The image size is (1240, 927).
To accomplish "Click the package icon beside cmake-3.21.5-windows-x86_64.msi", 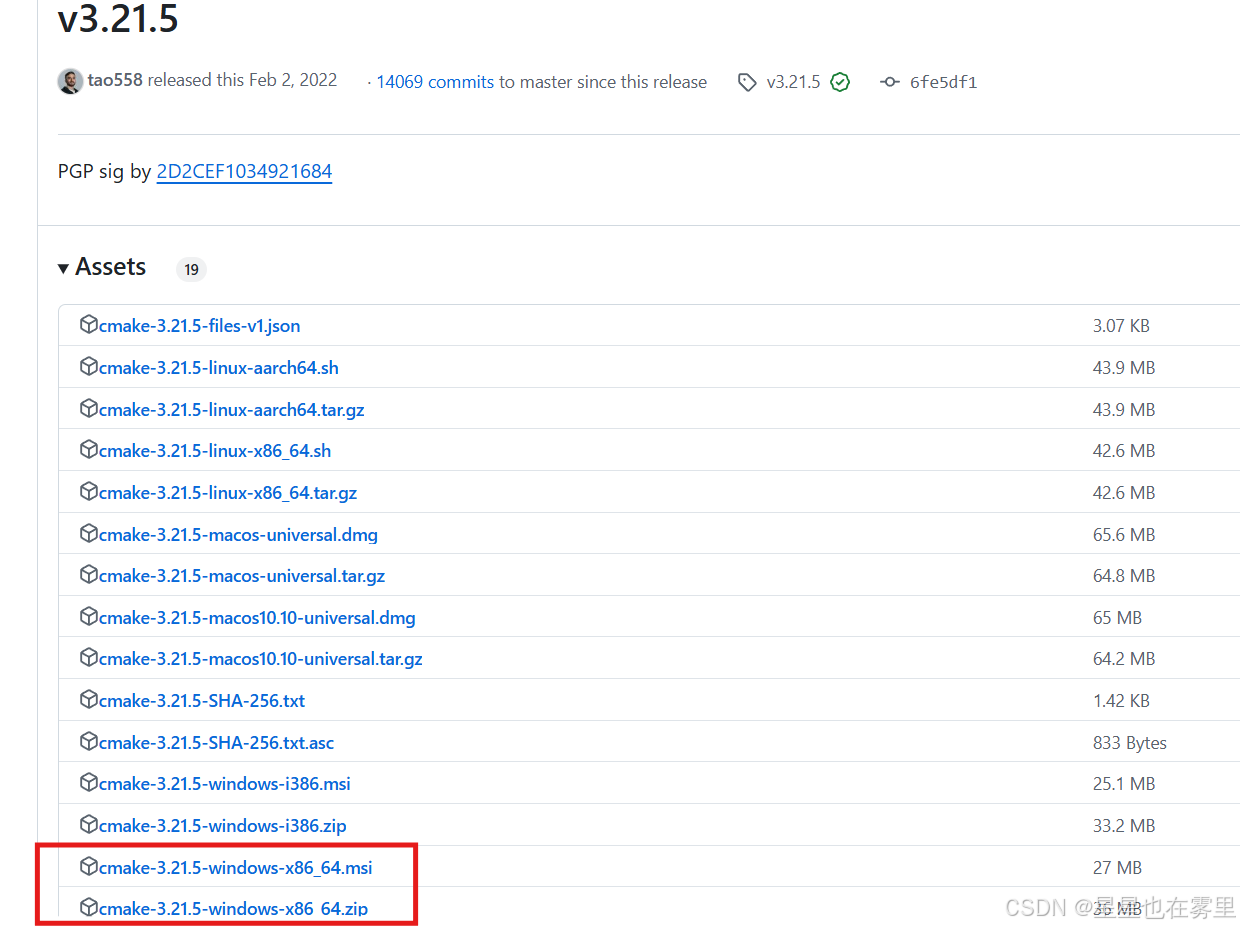I will 89,867.
